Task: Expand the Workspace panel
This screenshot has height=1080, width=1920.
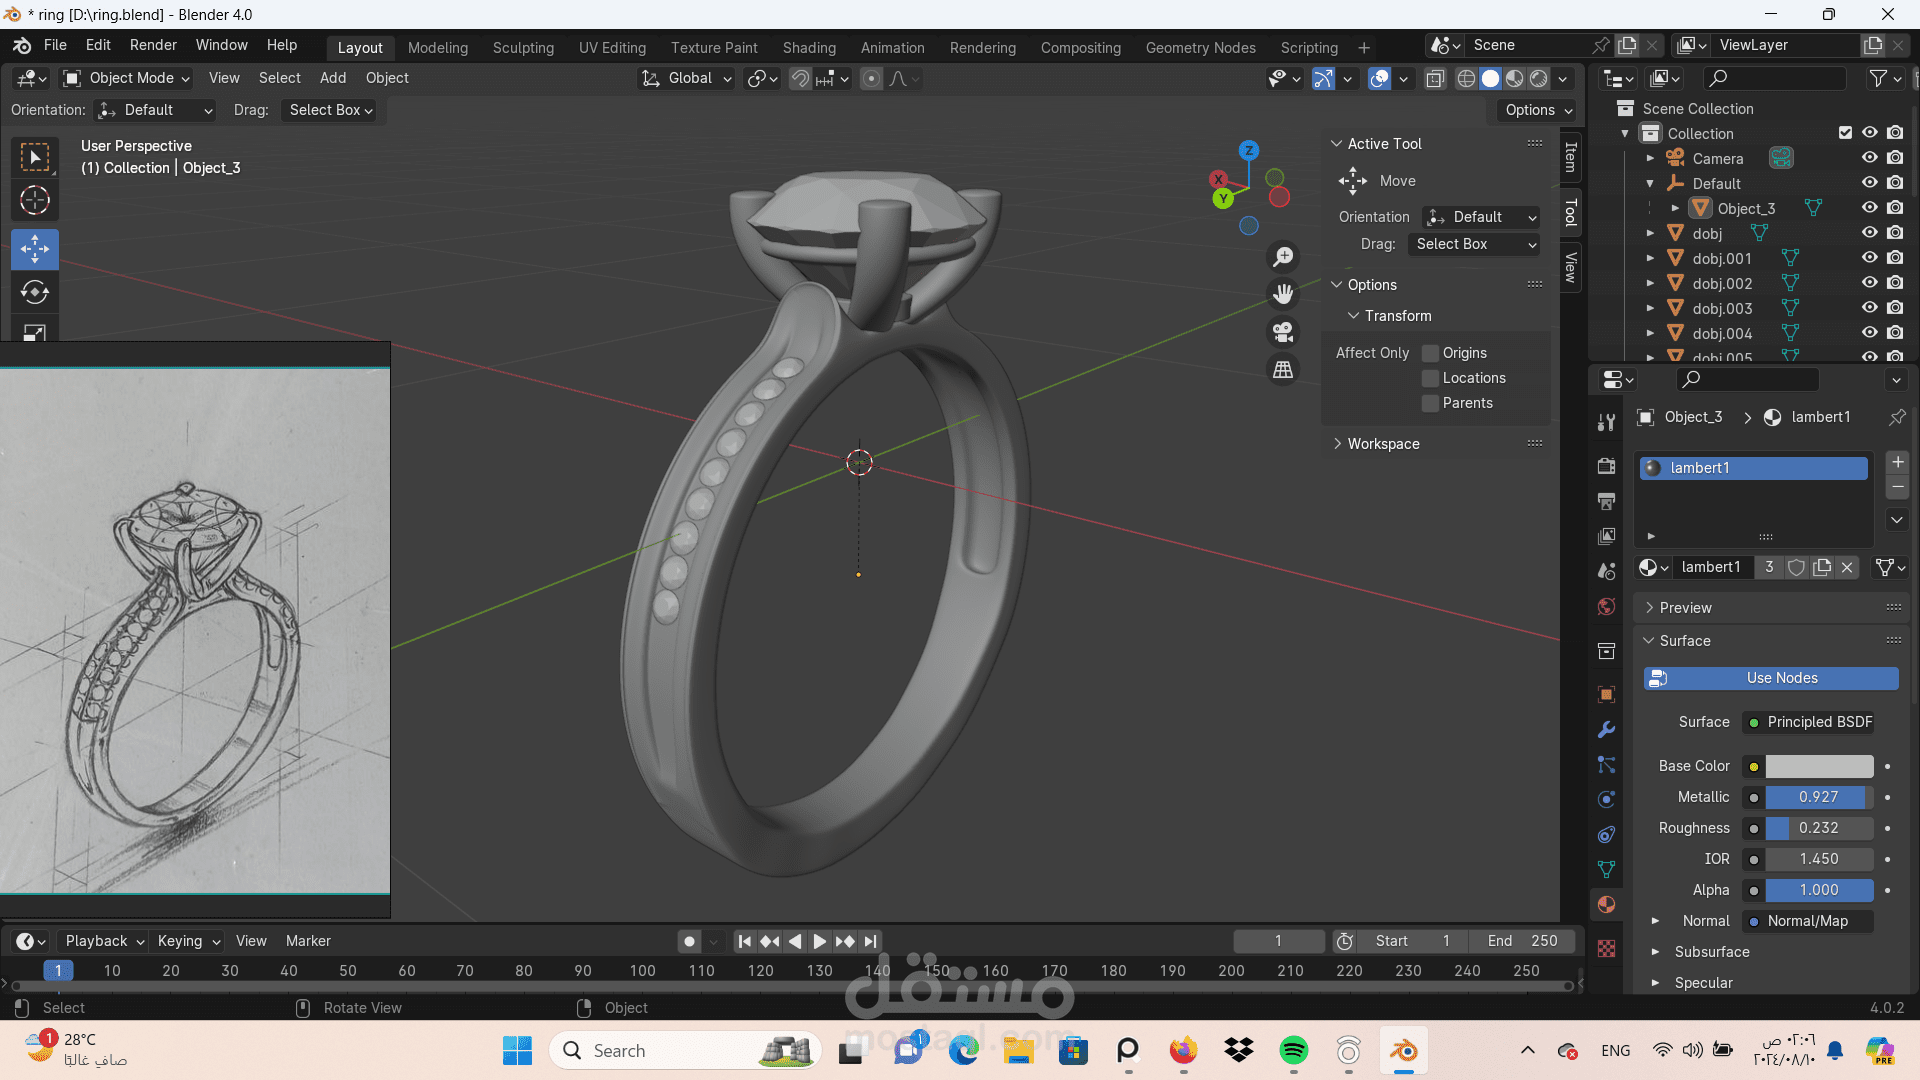Action: click(1383, 444)
